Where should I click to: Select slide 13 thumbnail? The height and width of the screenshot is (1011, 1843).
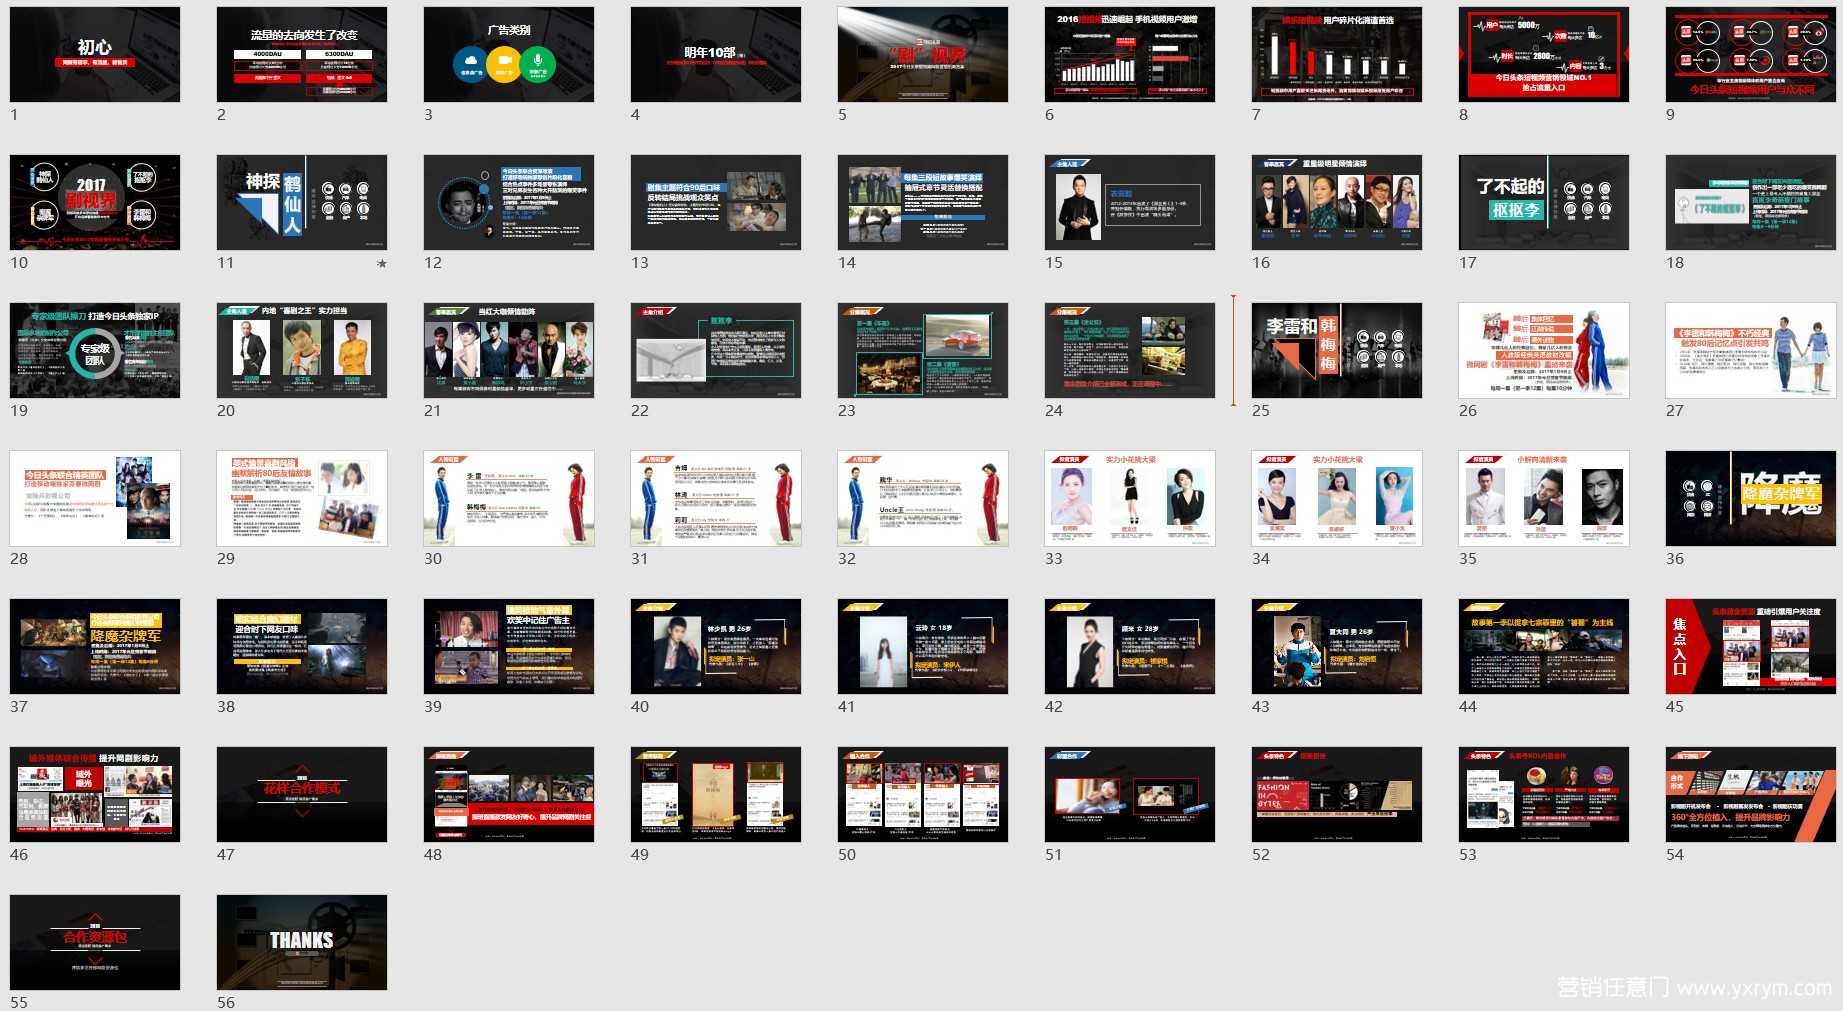716,202
